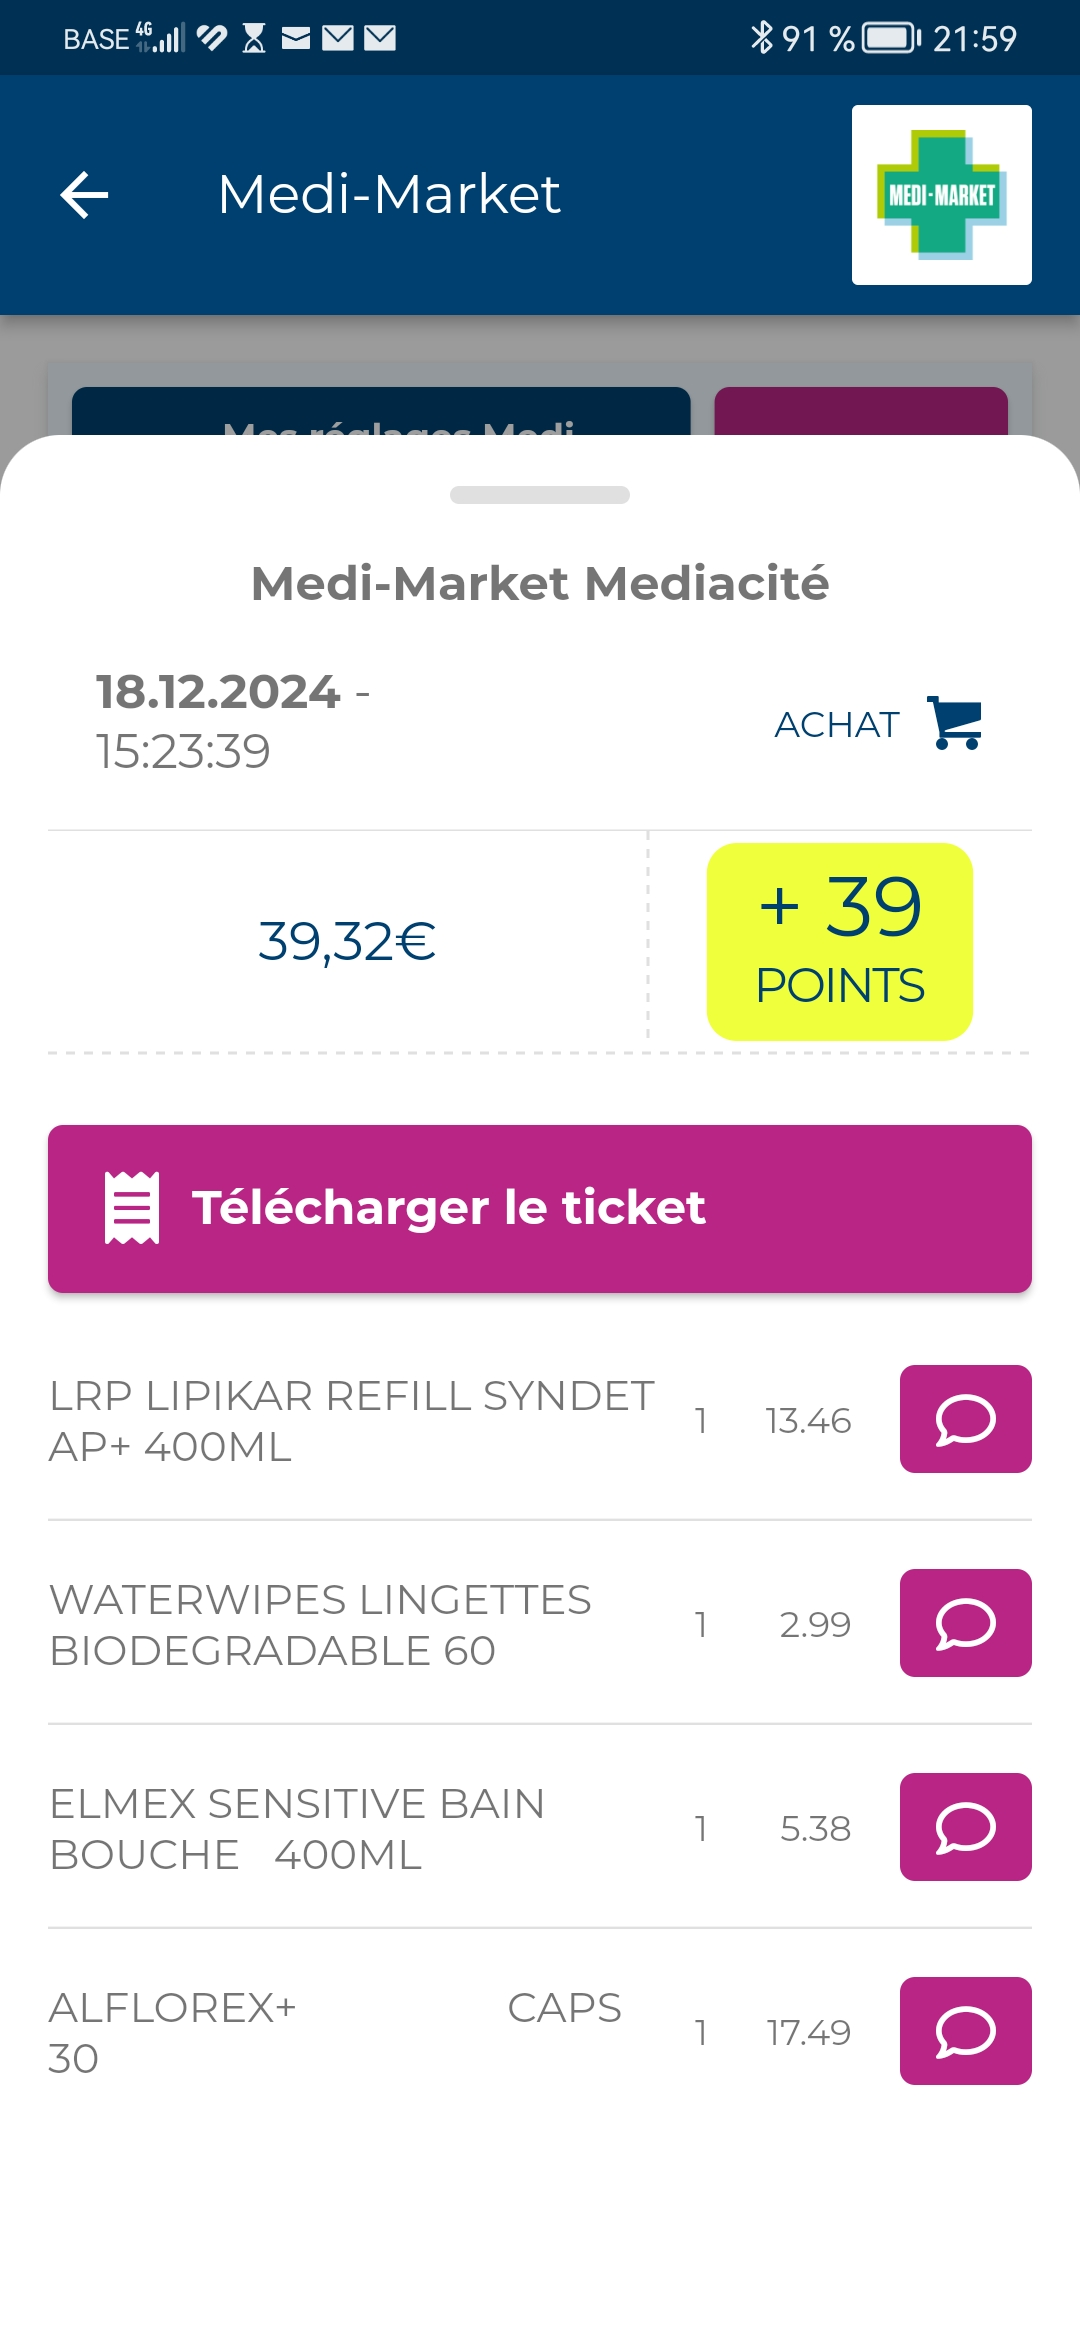Tap the receipt icon on download button
Screen dimensions: 1080x2340
point(132,1208)
